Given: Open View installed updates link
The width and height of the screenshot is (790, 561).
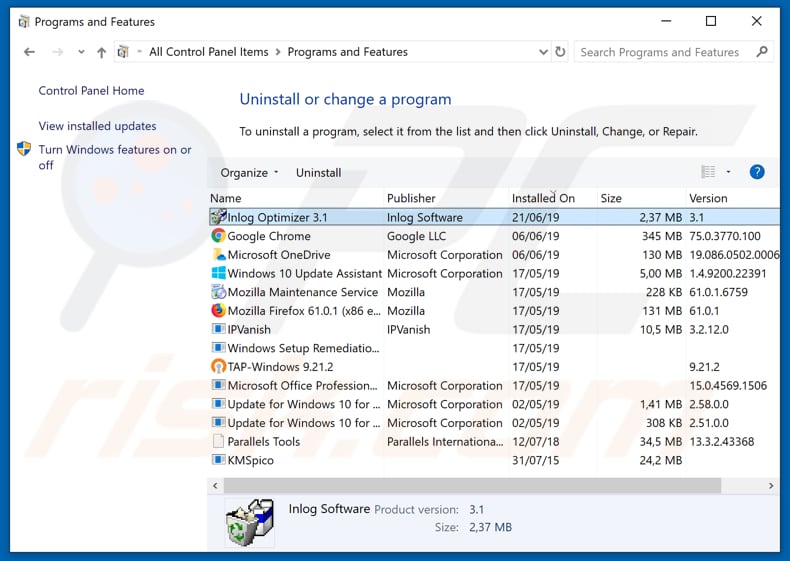Looking at the screenshot, I should click(x=97, y=126).
